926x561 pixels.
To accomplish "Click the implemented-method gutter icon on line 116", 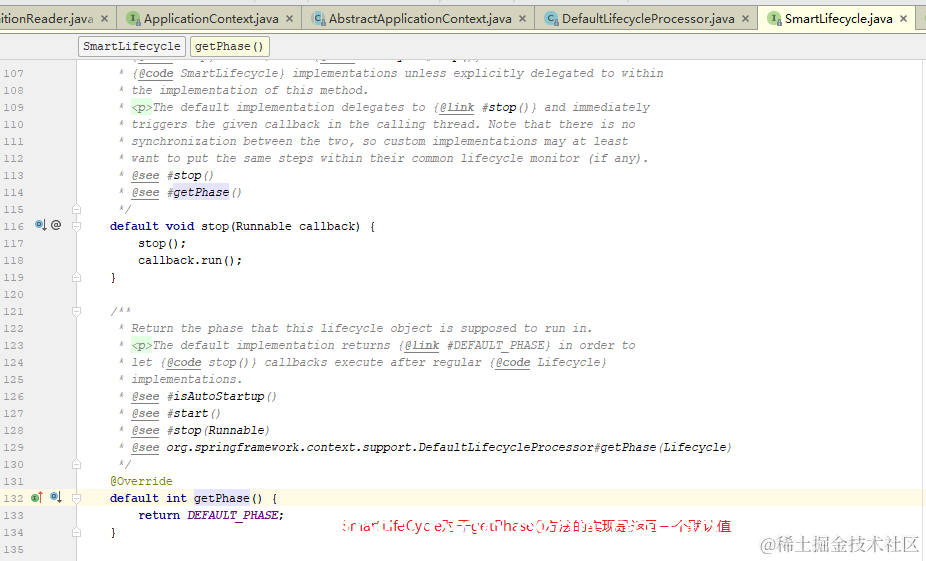I will [x=41, y=225].
